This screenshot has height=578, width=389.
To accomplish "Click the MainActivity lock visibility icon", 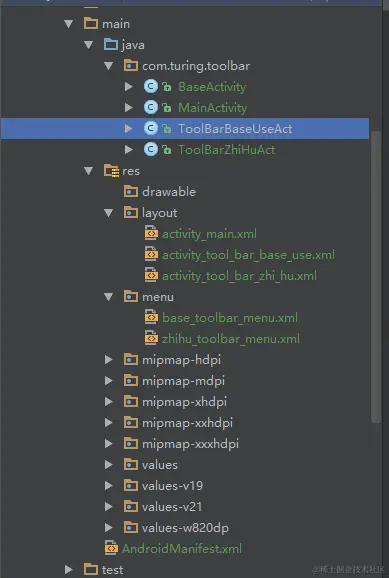I will tap(167, 108).
